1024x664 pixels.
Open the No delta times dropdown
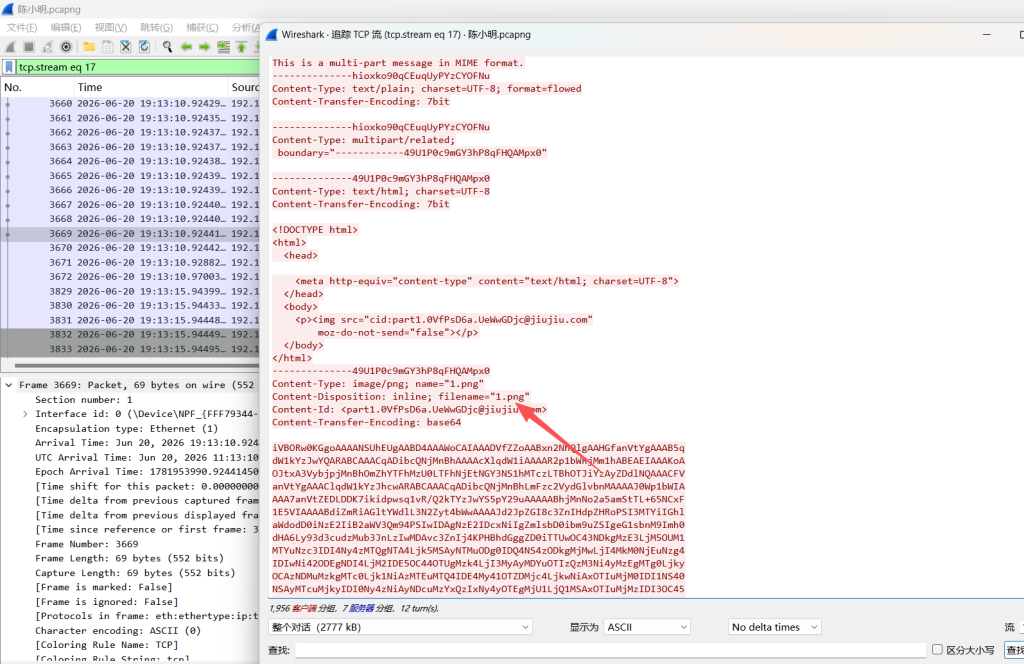point(775,627)
